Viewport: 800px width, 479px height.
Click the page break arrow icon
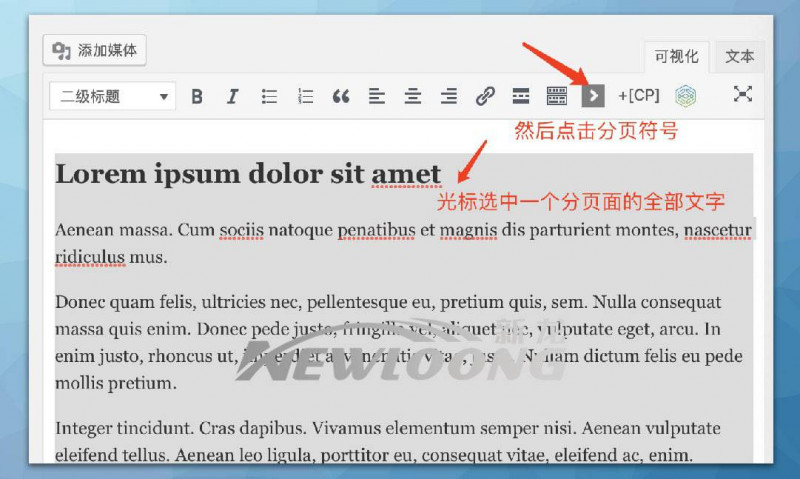coord(593,96)
